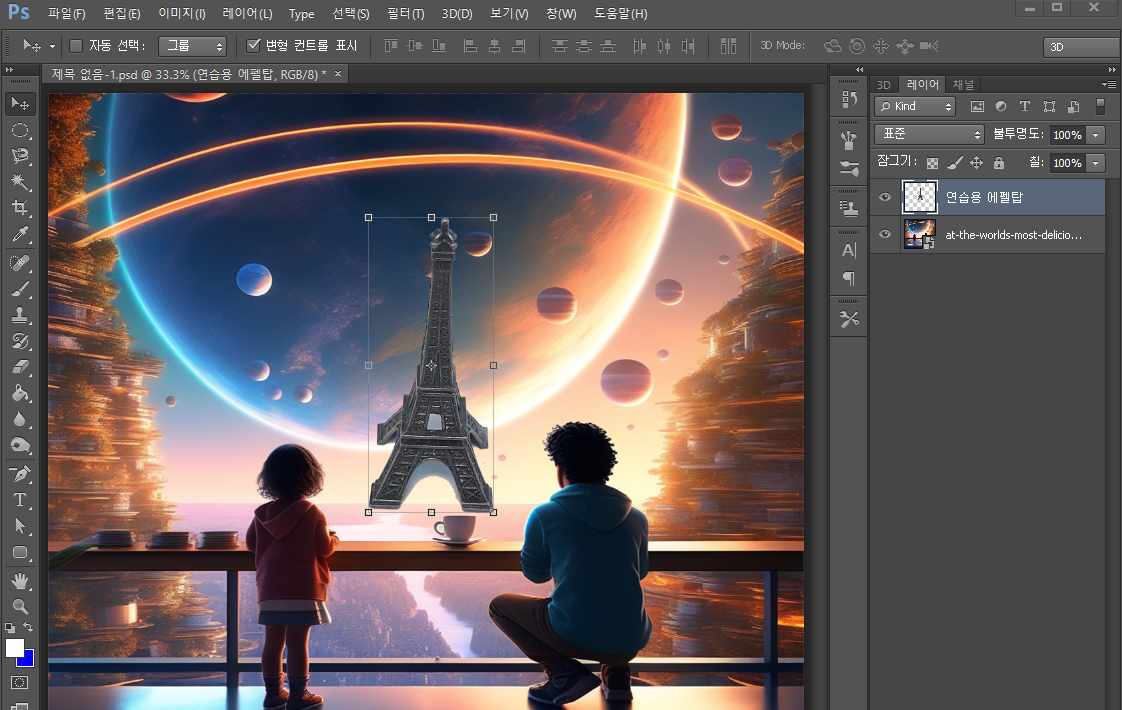Toggle lock all for layer
This screenshot has height=710, width=1122.
coord(999,163)
